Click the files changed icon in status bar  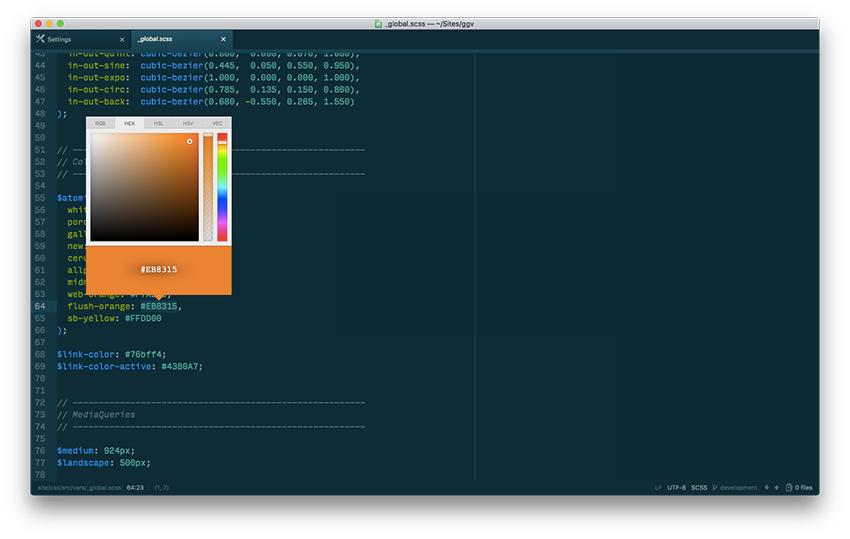pyautogui.click(x=789, y=488)
